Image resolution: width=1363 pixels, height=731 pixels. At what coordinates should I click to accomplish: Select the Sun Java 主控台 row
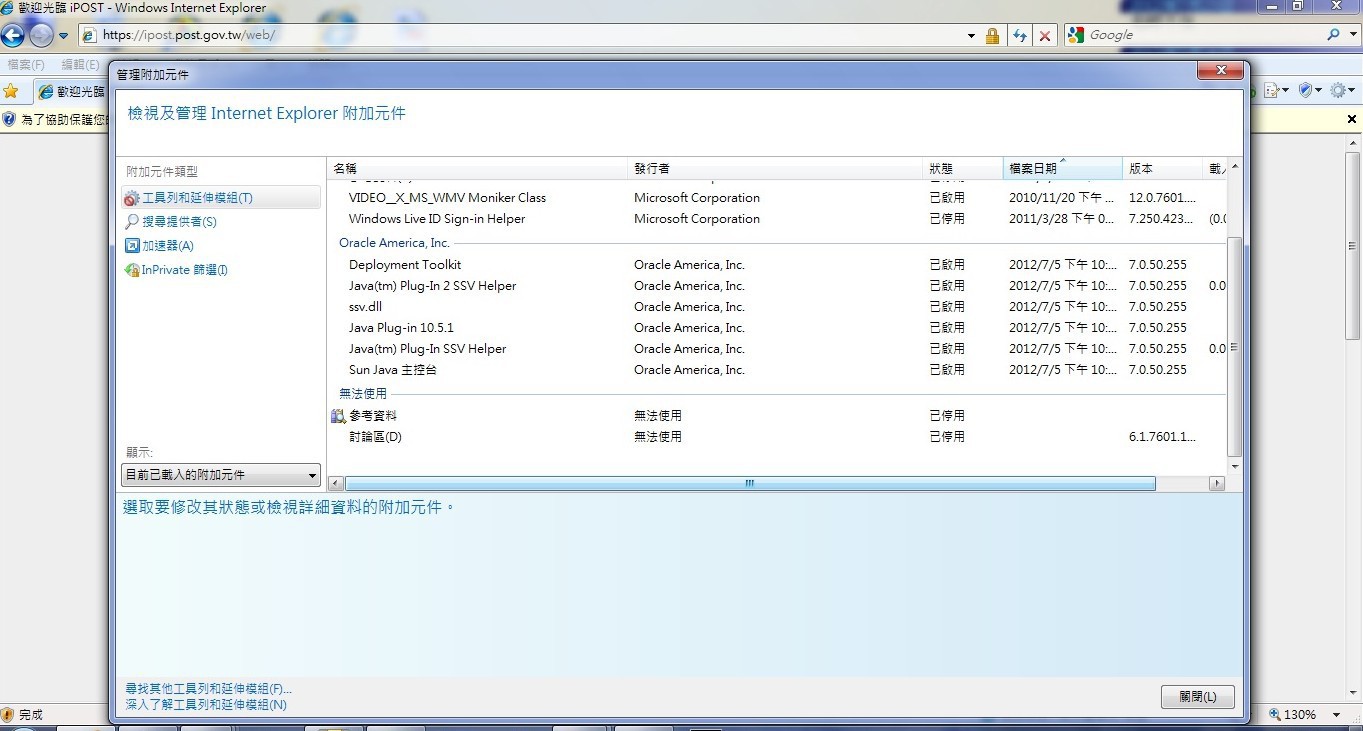tap(777, 370)
